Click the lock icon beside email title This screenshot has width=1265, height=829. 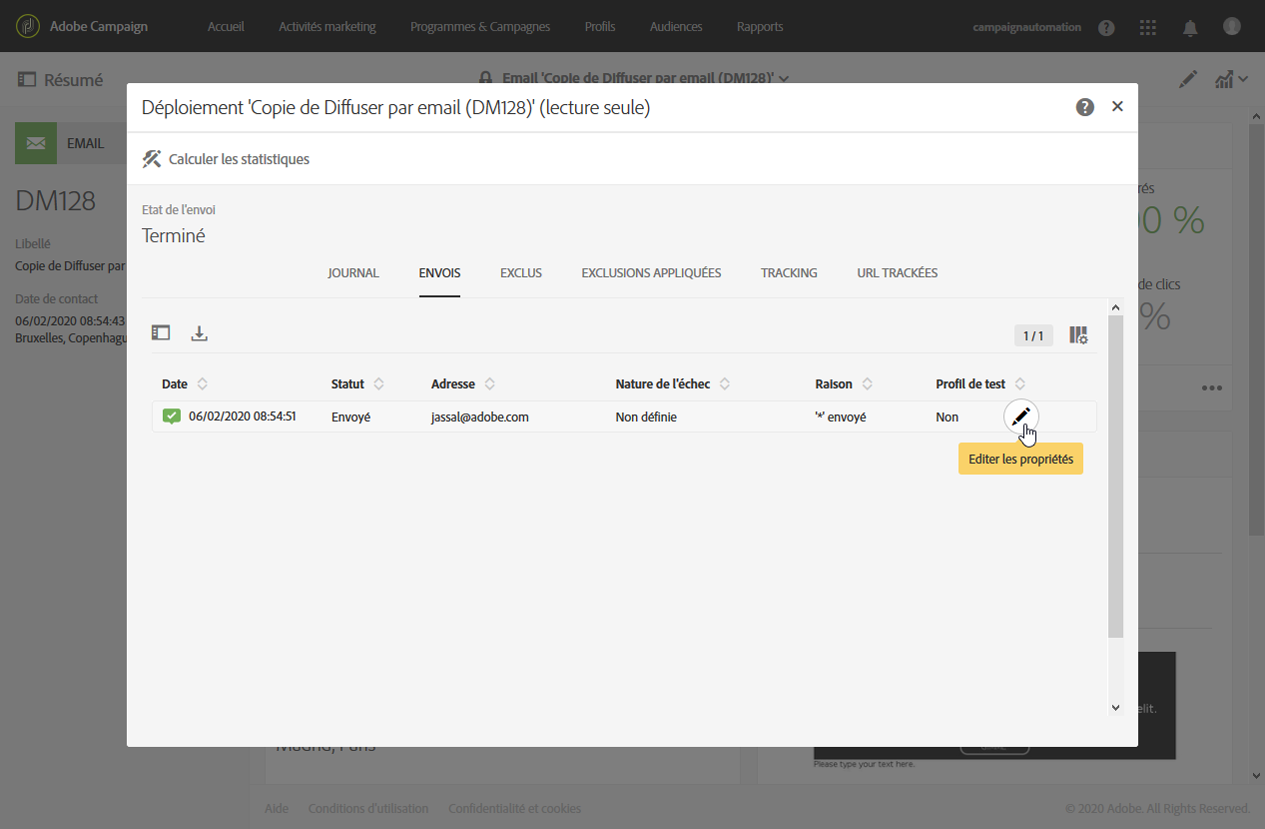click(486, 77)
